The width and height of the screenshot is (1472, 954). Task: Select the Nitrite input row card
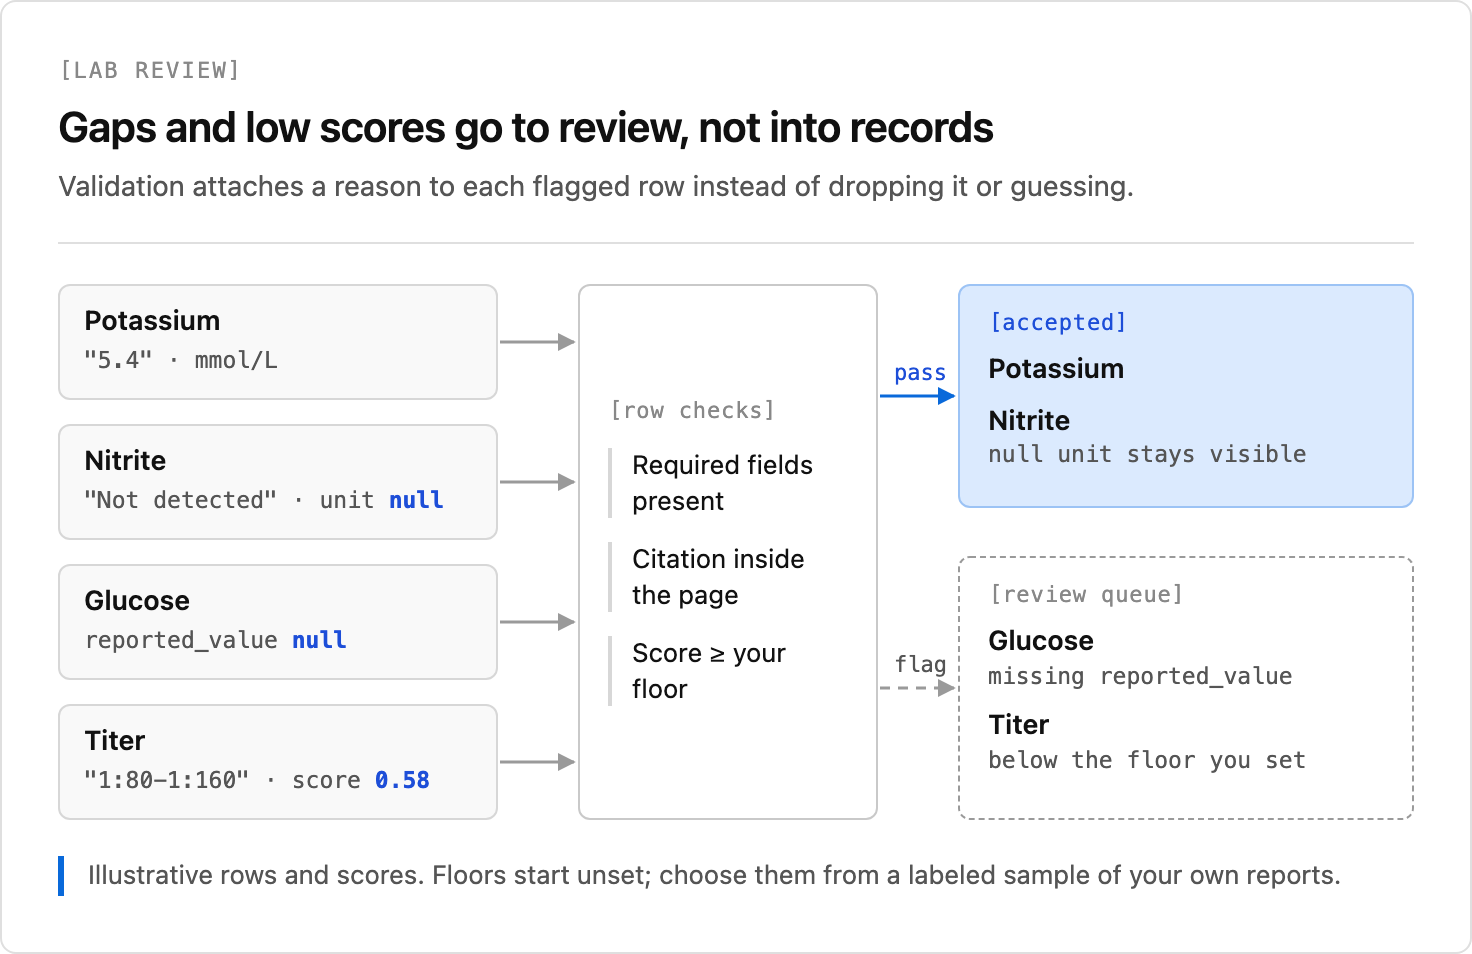(x=278, y=482)
